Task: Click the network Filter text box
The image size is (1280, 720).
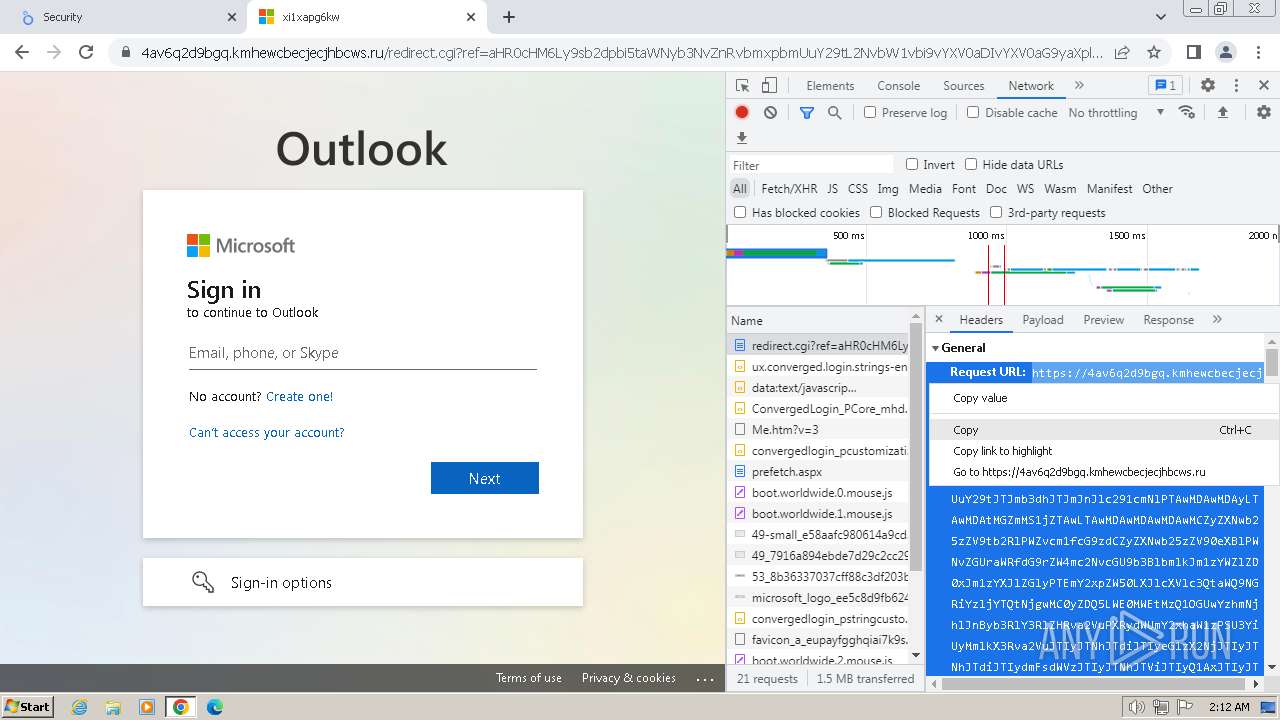Action: [x=812, y=165]
